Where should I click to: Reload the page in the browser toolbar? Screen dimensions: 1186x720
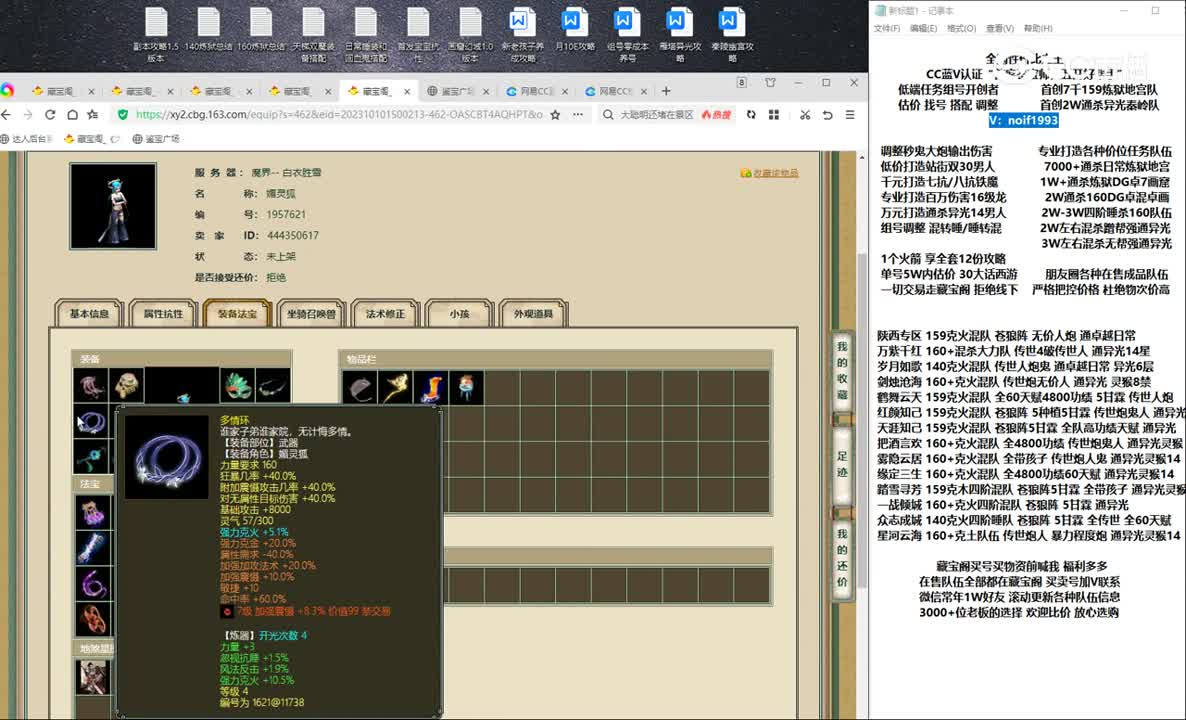[x=50, y=115]
